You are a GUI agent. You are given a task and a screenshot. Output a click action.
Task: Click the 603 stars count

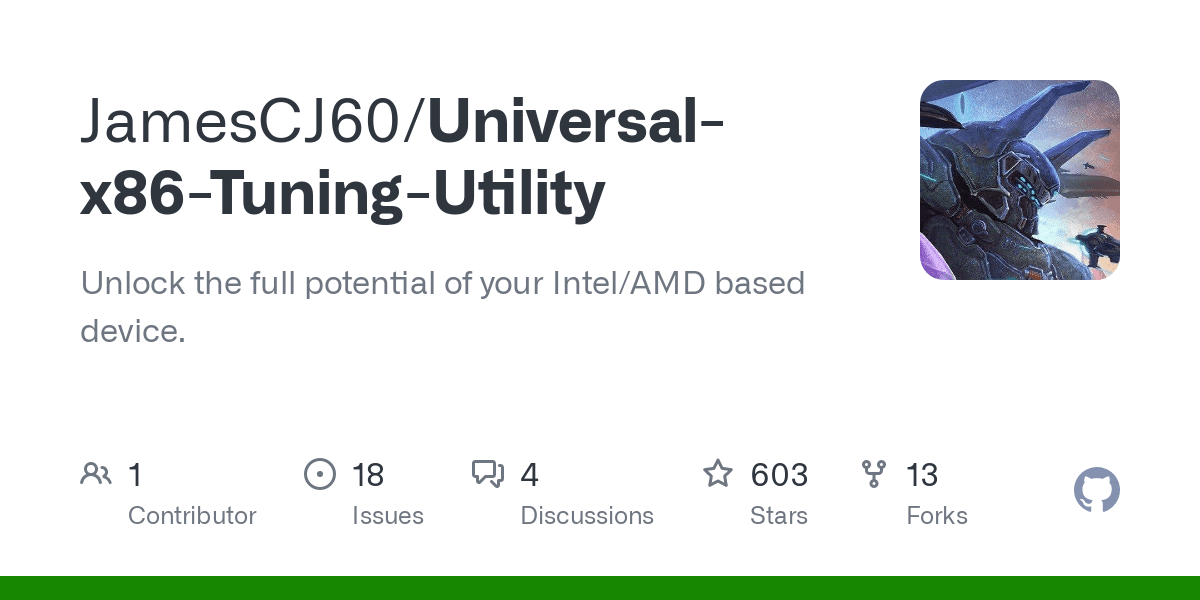[779, 475]
